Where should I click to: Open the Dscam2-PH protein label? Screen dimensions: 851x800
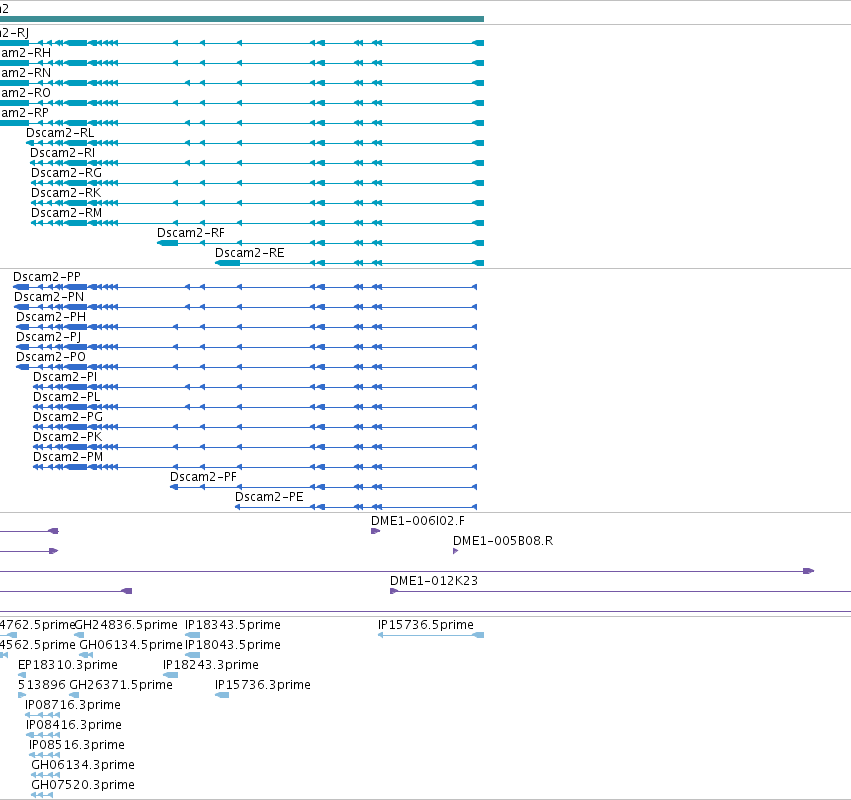[x=51, y=318]
